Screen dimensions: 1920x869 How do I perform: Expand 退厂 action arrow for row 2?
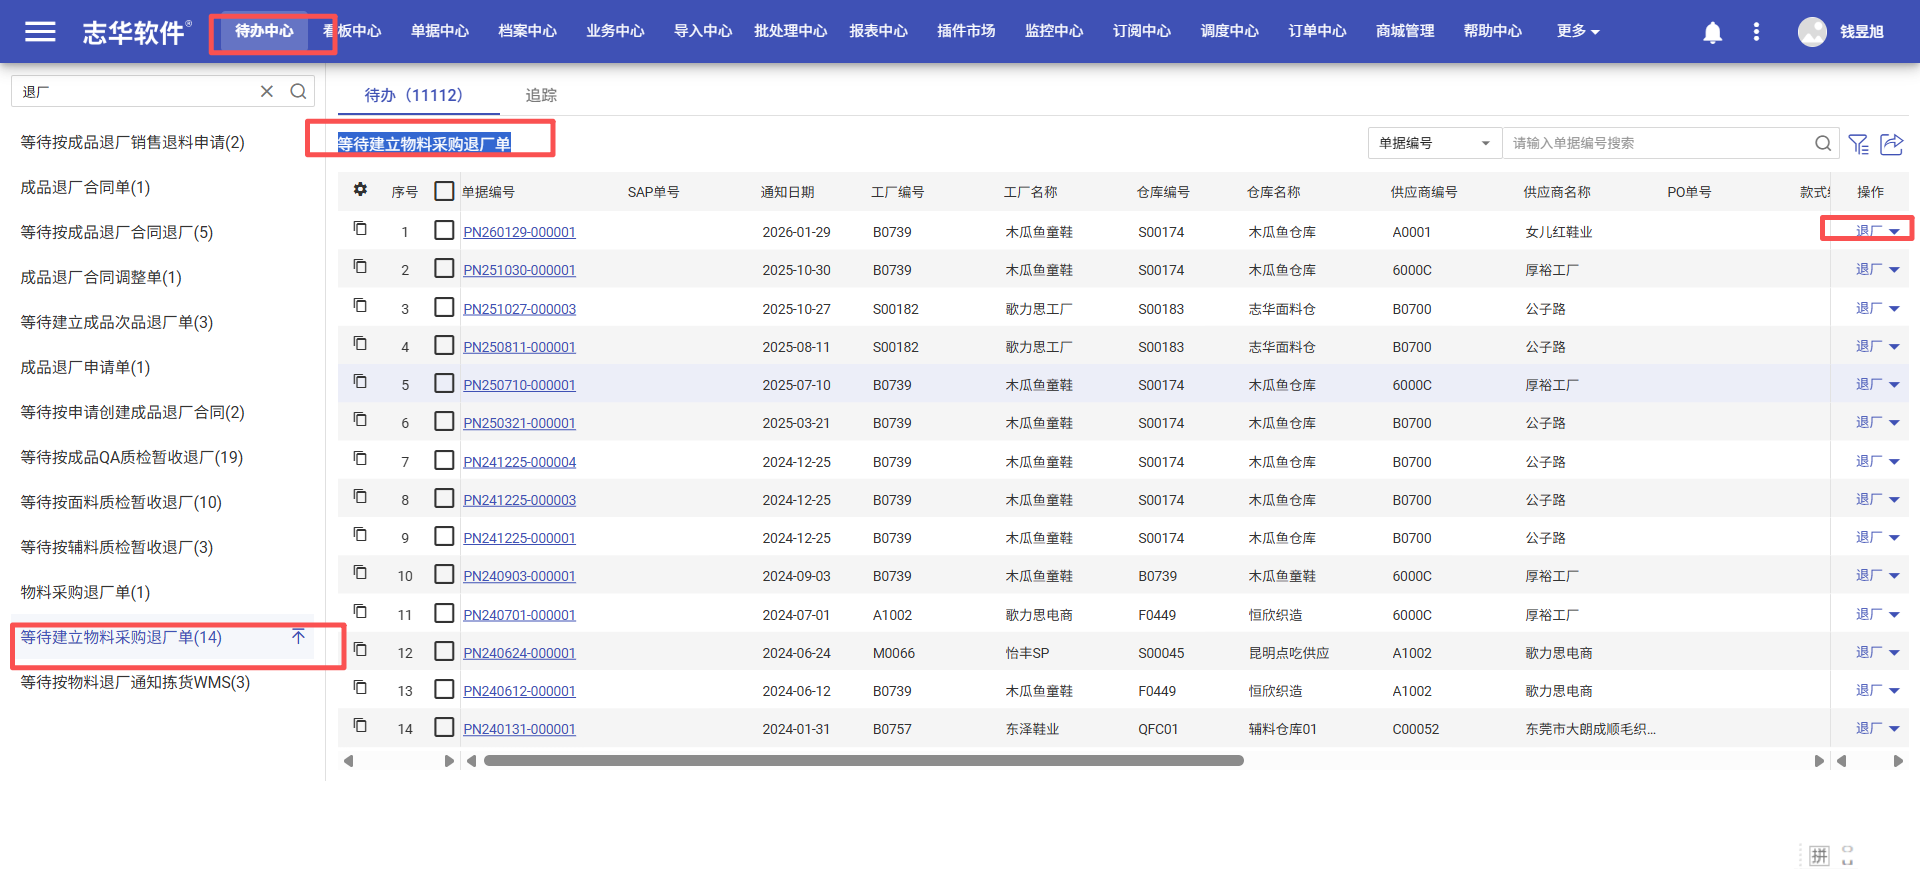(x=1894, y=270)
